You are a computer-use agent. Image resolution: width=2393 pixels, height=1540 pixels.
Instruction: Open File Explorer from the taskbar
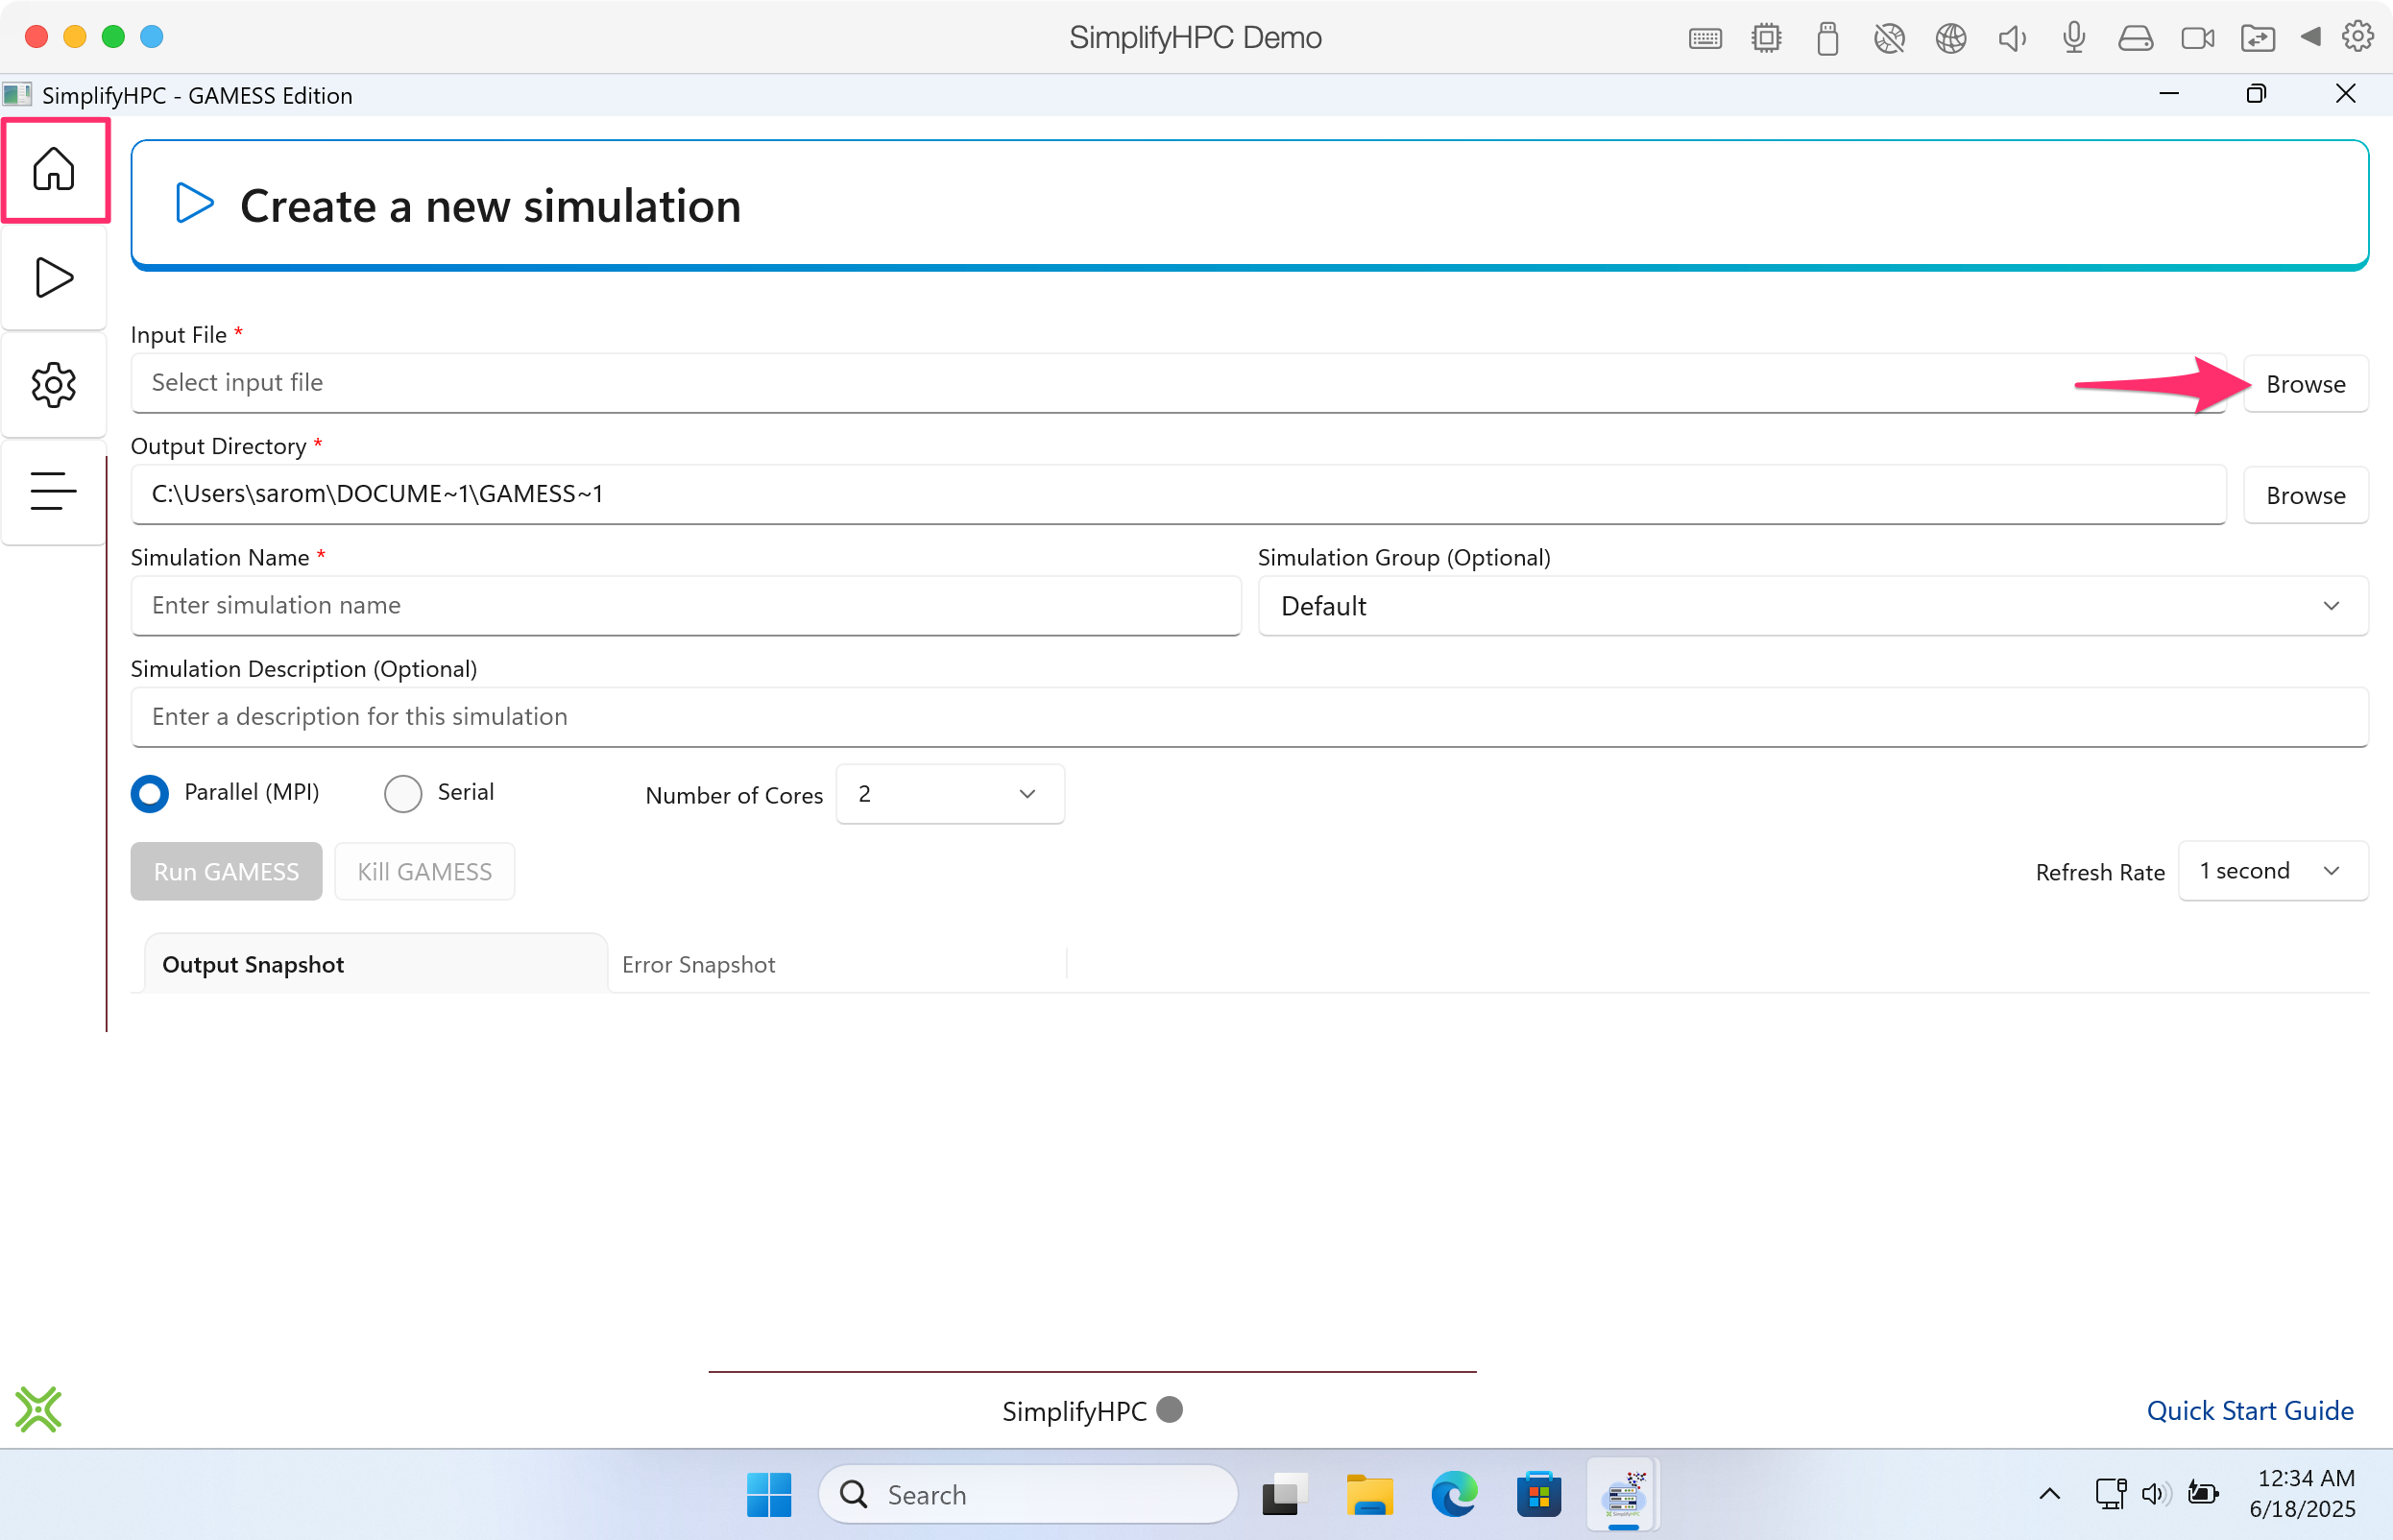[x=1369, y=1495]
